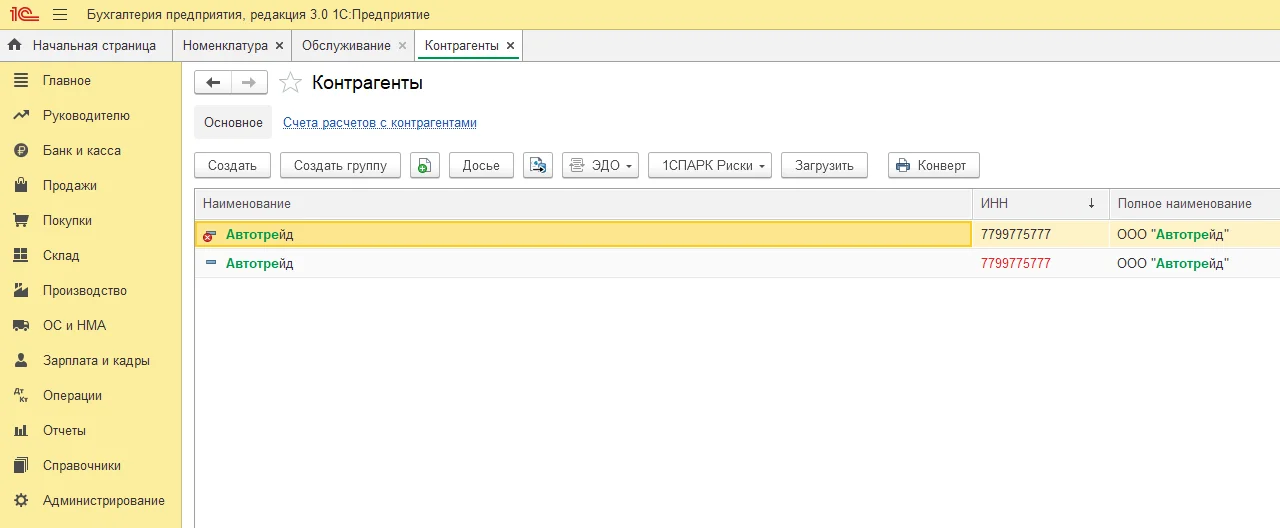
Task: Click the Покупки cart icon
Action: point(20,220)
